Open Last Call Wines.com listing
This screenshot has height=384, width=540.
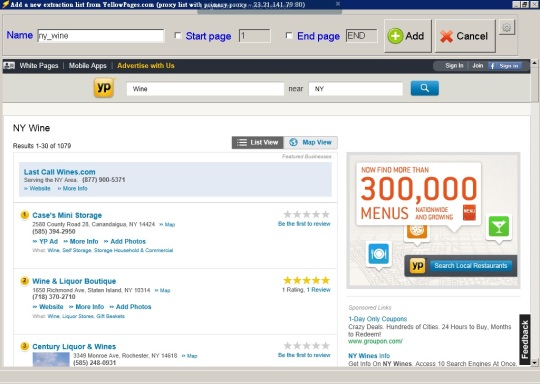point(60,172)
